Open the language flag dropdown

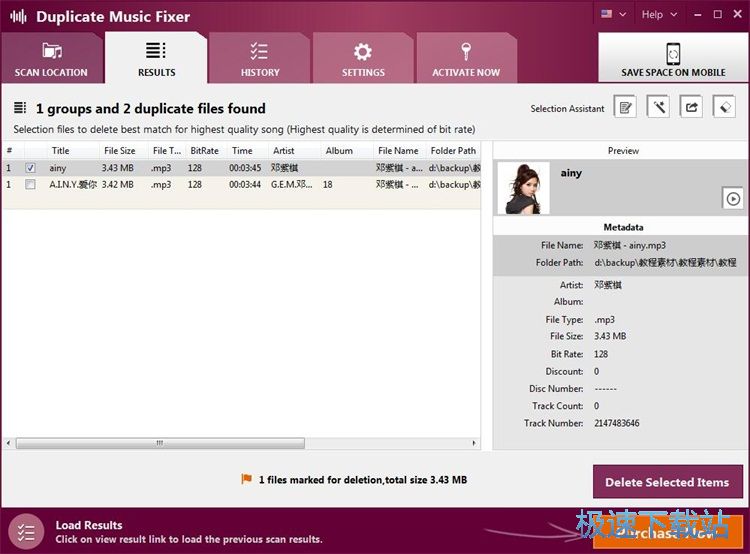tap(613, 15)
